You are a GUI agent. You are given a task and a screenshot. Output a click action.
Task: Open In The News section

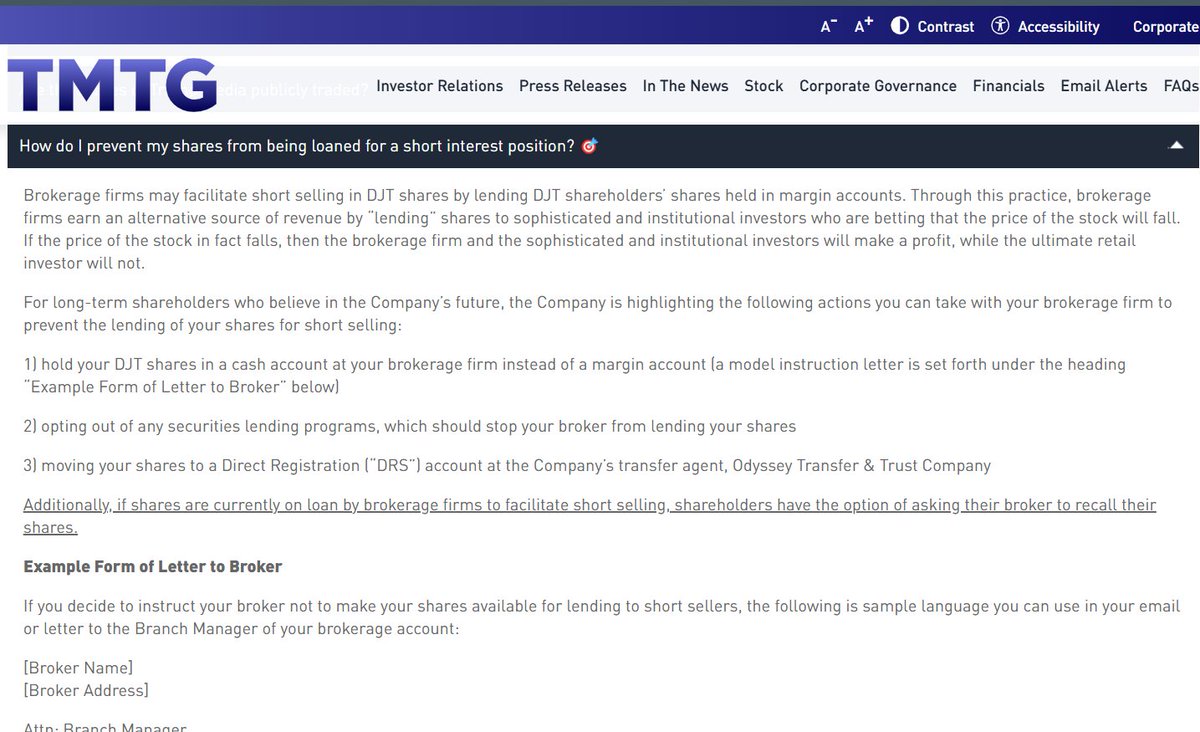[x=686, y=86]
